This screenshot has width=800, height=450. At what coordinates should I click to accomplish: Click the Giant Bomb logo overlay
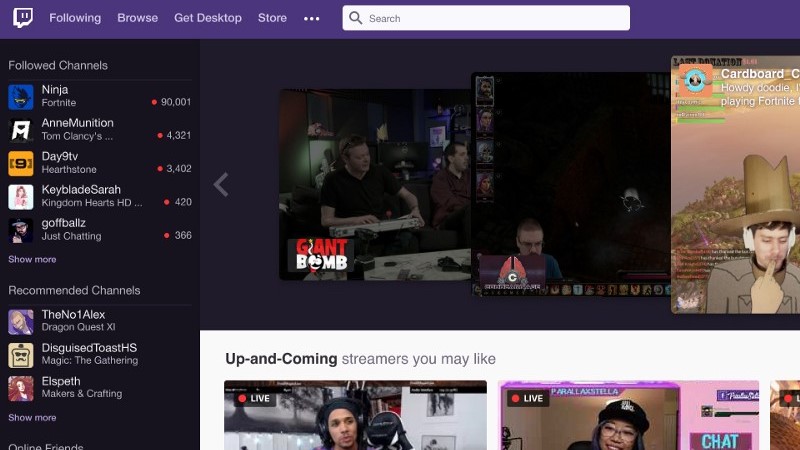[x=321, y=255]
